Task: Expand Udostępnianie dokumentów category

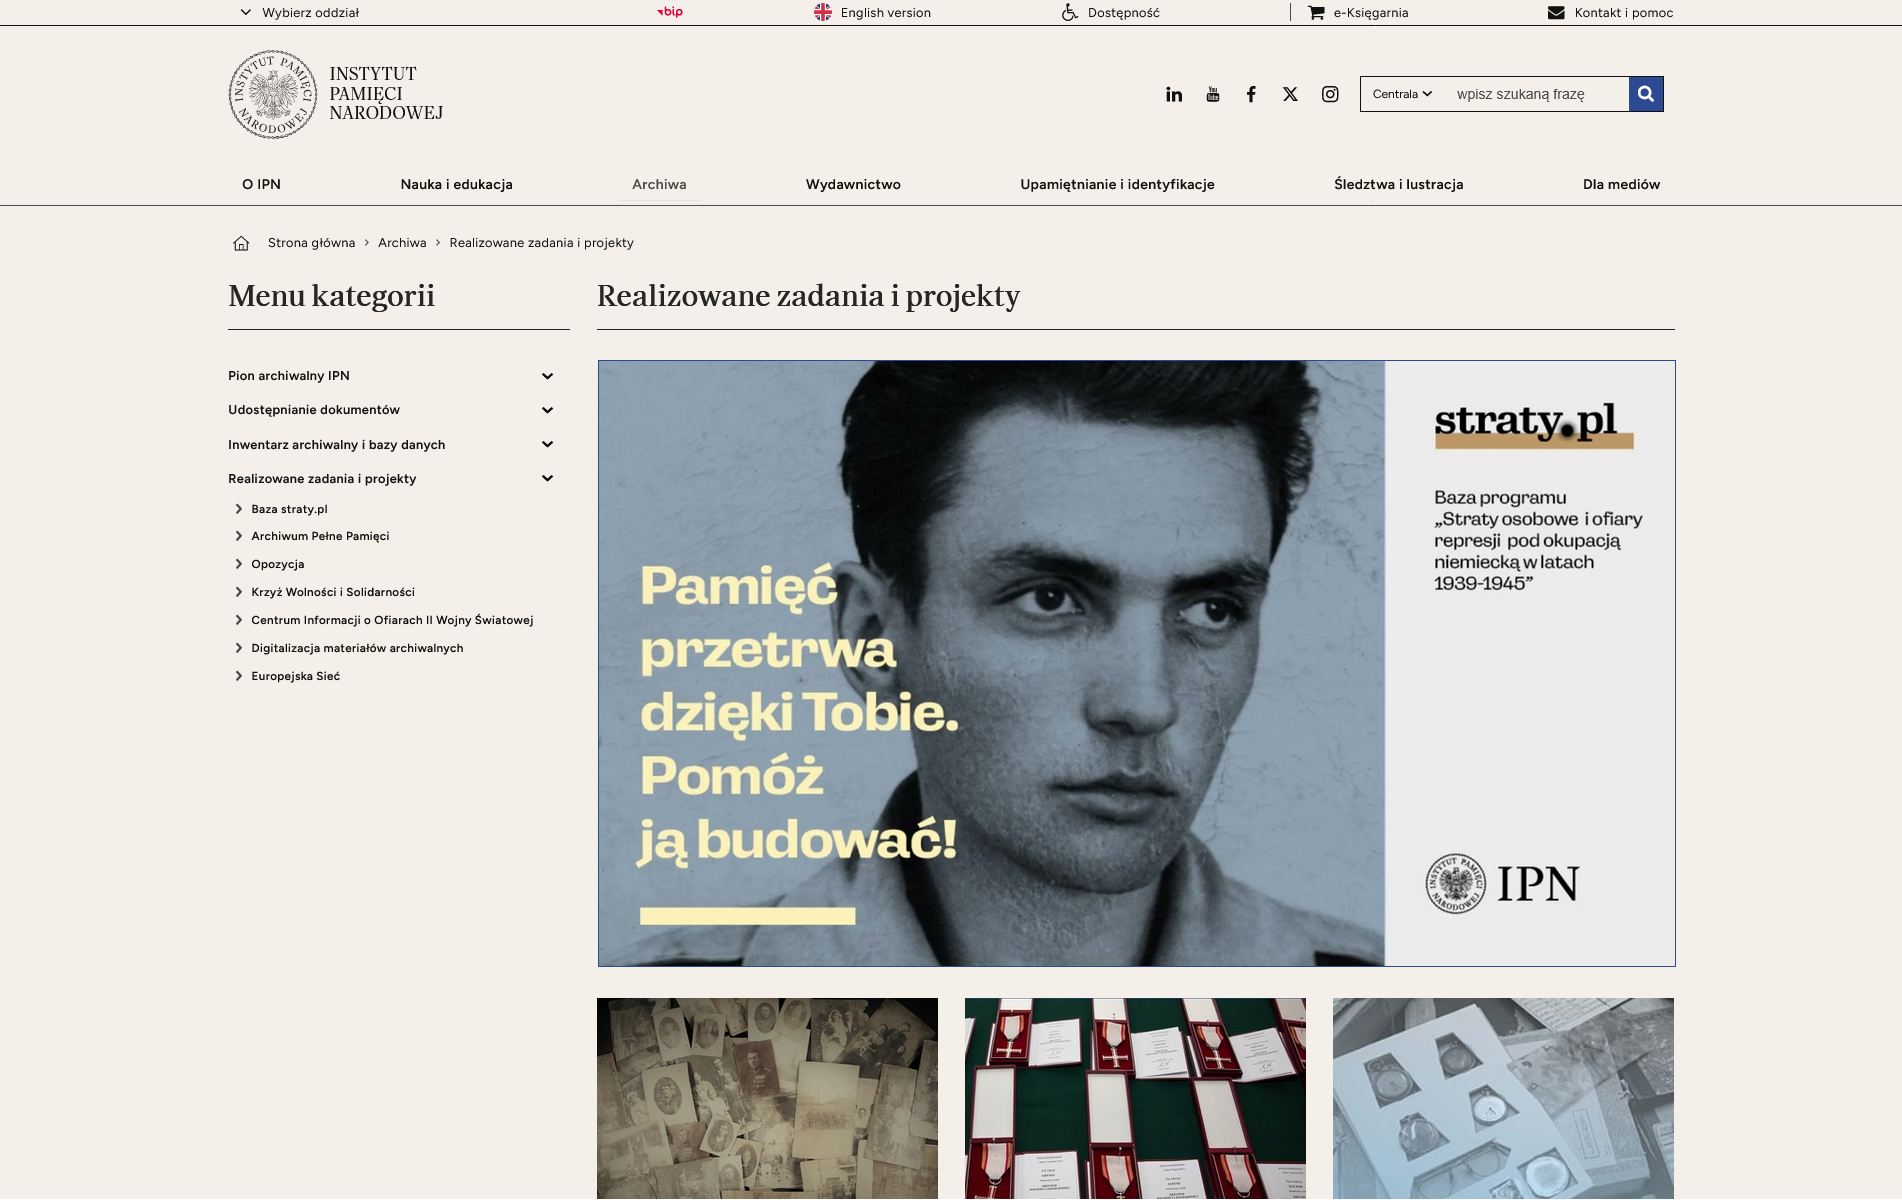Action: coord(547,410)
